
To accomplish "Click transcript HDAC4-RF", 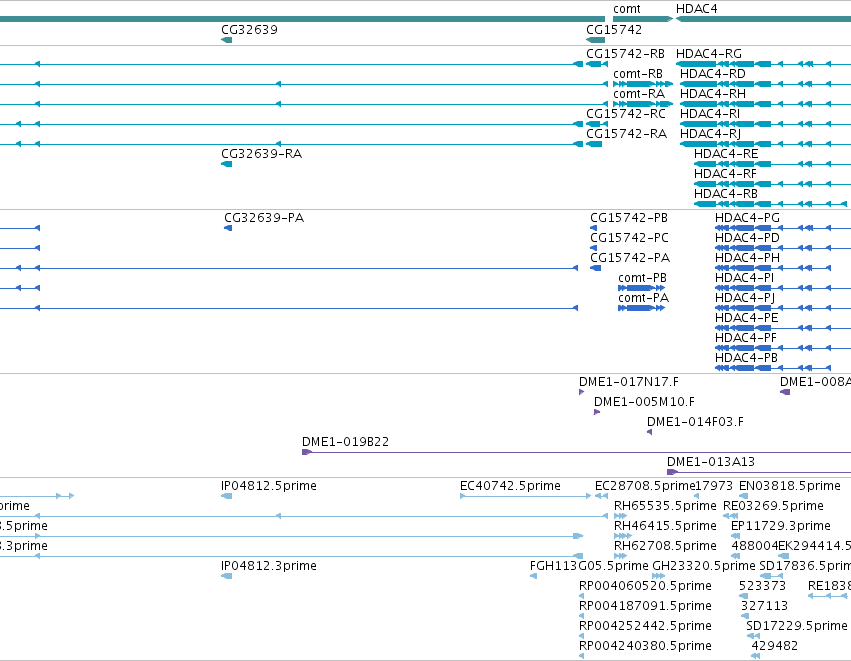I will tap(725, 174).
